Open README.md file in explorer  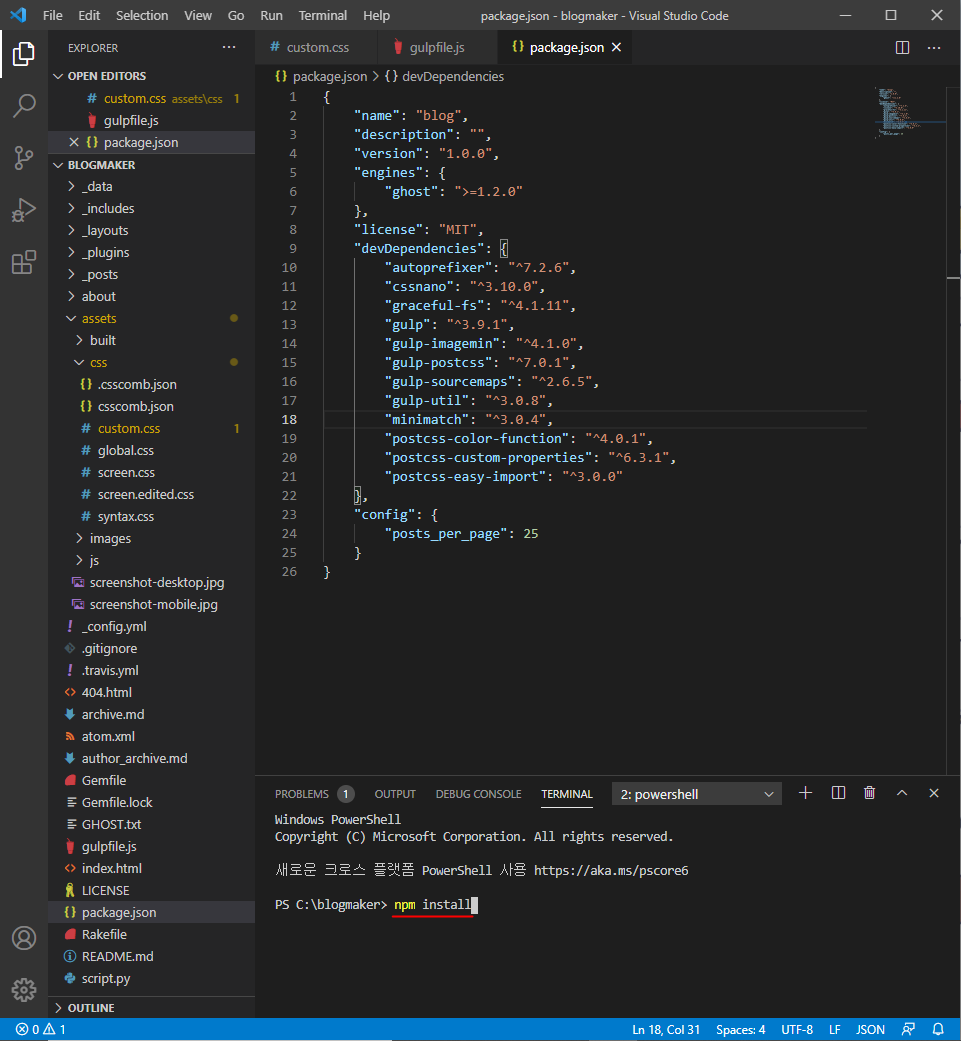117,956
